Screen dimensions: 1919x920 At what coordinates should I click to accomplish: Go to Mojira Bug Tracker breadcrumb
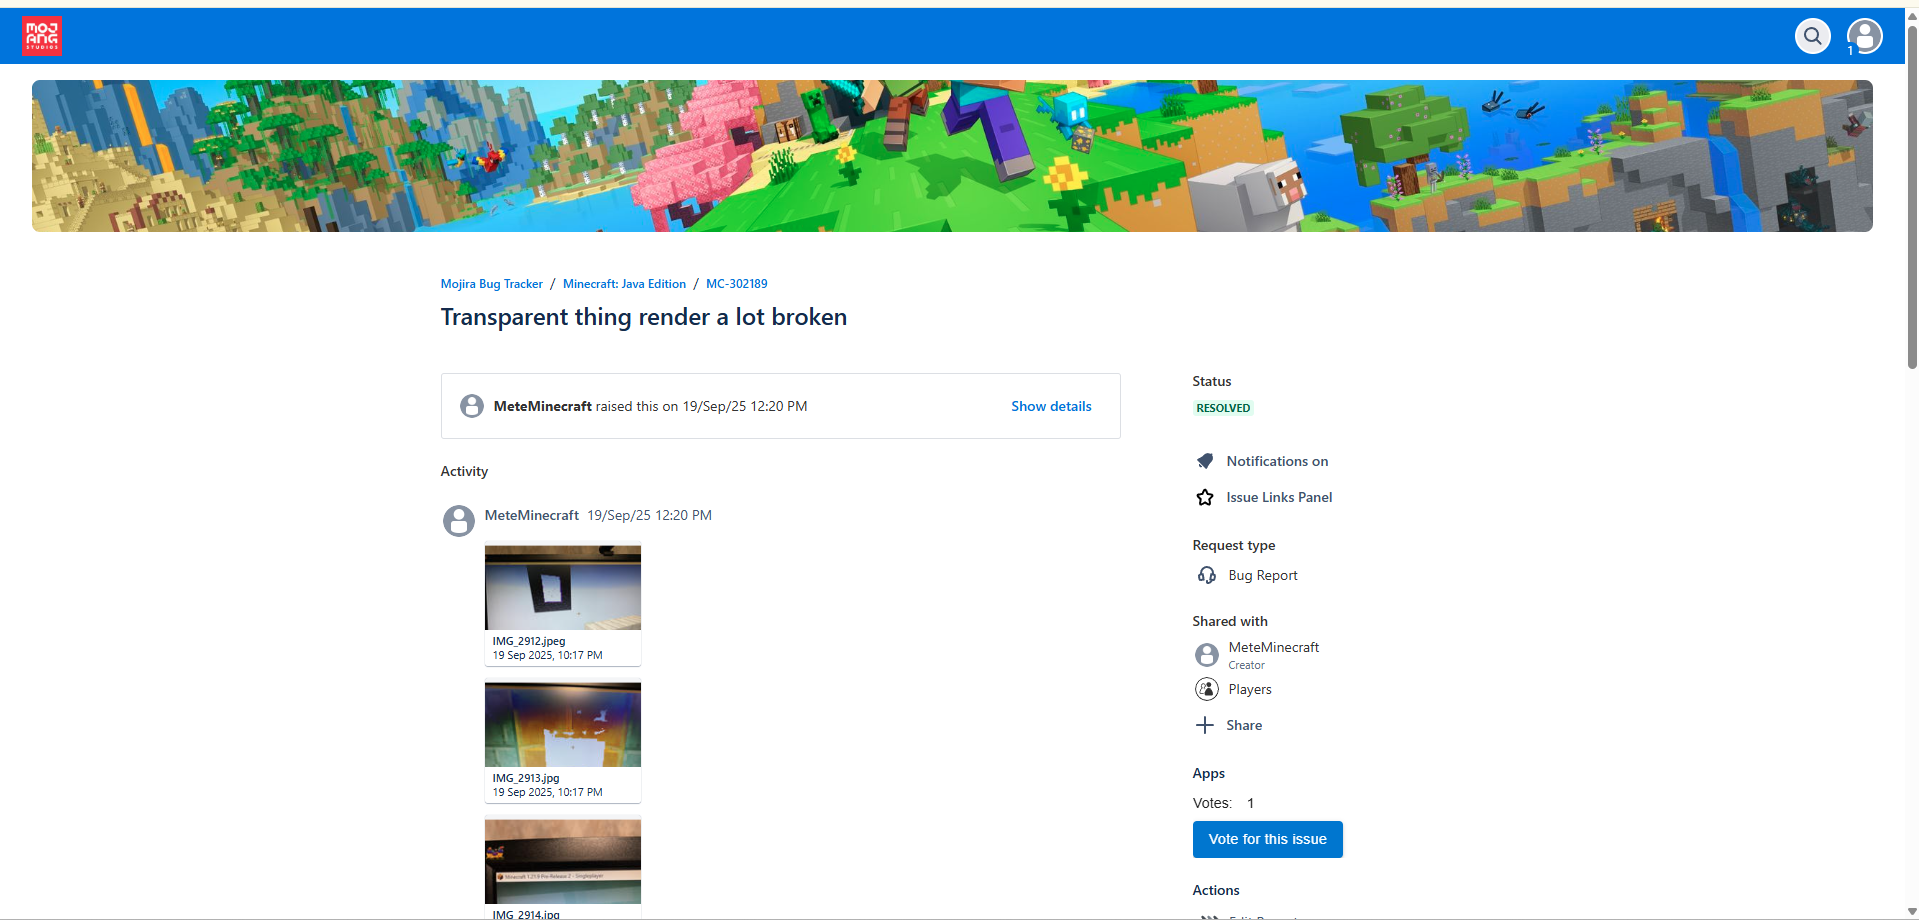492,284
